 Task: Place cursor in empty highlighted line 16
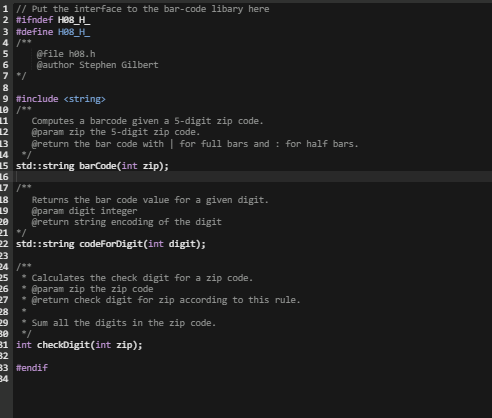pos(253,177)
